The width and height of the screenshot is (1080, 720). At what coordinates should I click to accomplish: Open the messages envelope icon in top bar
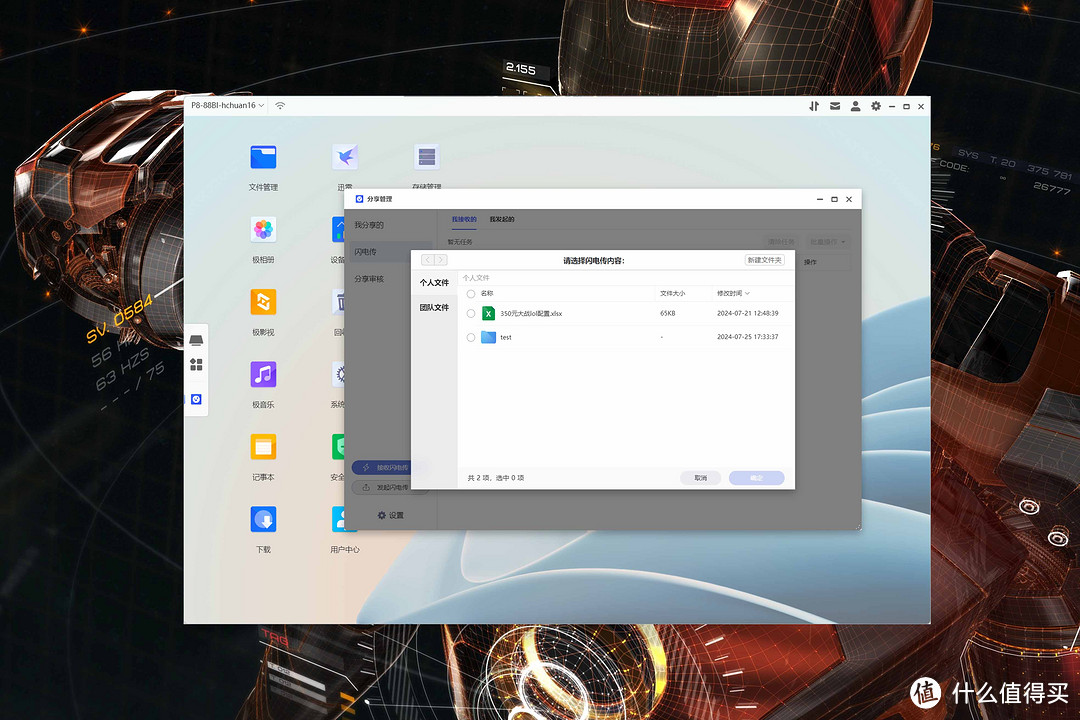tap(835, 106)
